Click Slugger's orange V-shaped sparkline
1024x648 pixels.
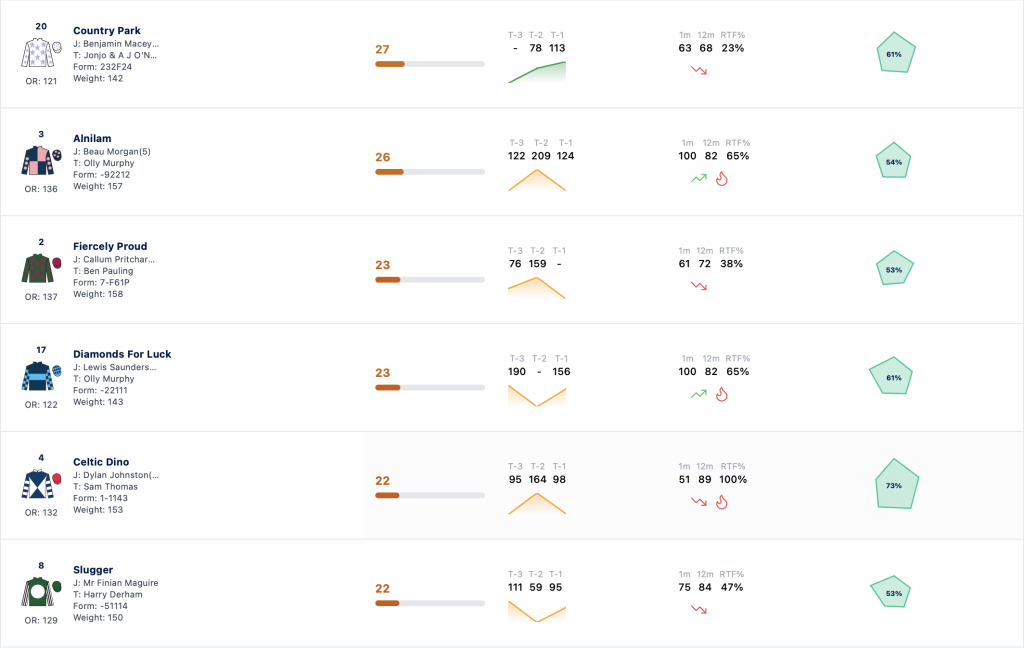537,611
